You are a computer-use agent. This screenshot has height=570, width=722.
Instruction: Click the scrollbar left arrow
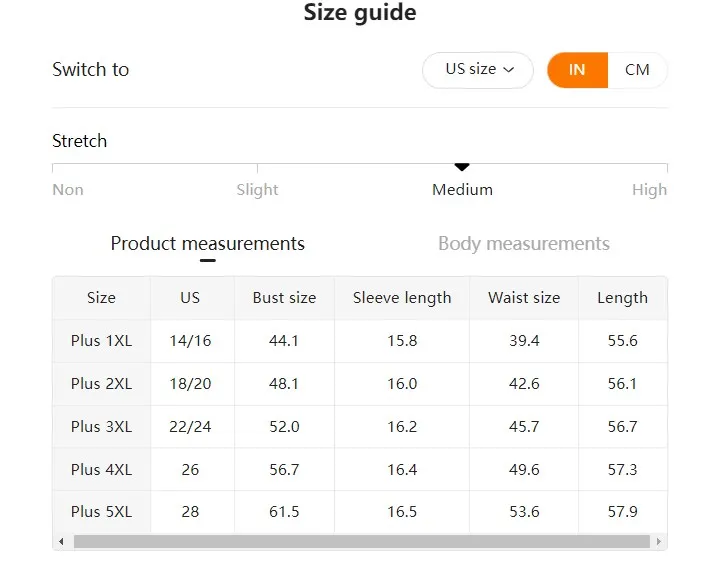(x=61, y=541)
